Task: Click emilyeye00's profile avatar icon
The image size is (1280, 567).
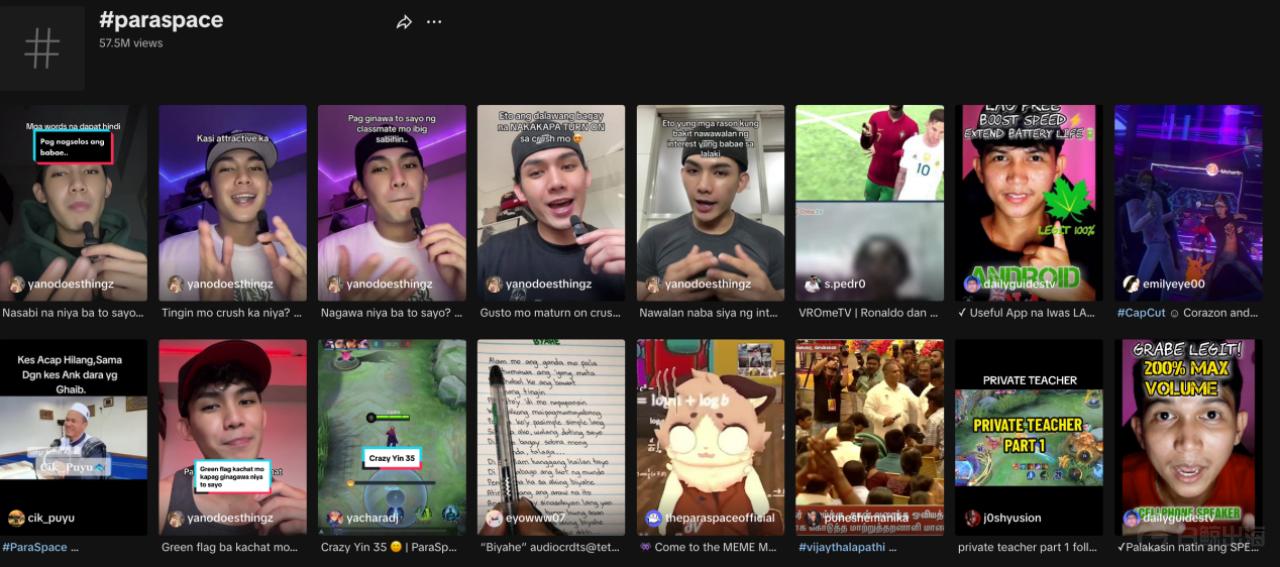Action: 1131,284
